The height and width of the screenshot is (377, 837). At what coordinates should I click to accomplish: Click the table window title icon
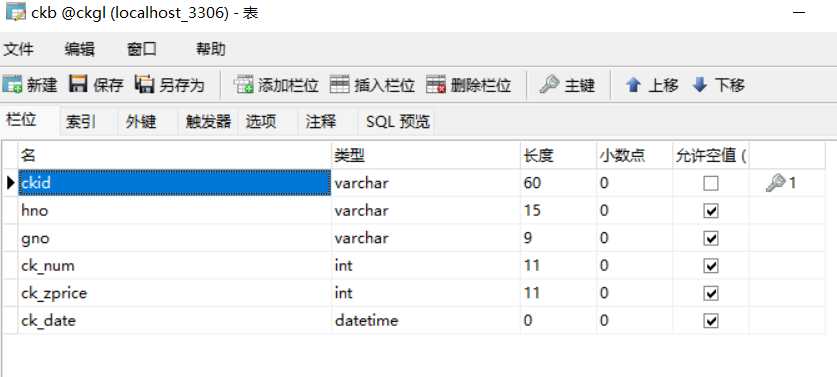pyautogui.click(x=15, y=12)
